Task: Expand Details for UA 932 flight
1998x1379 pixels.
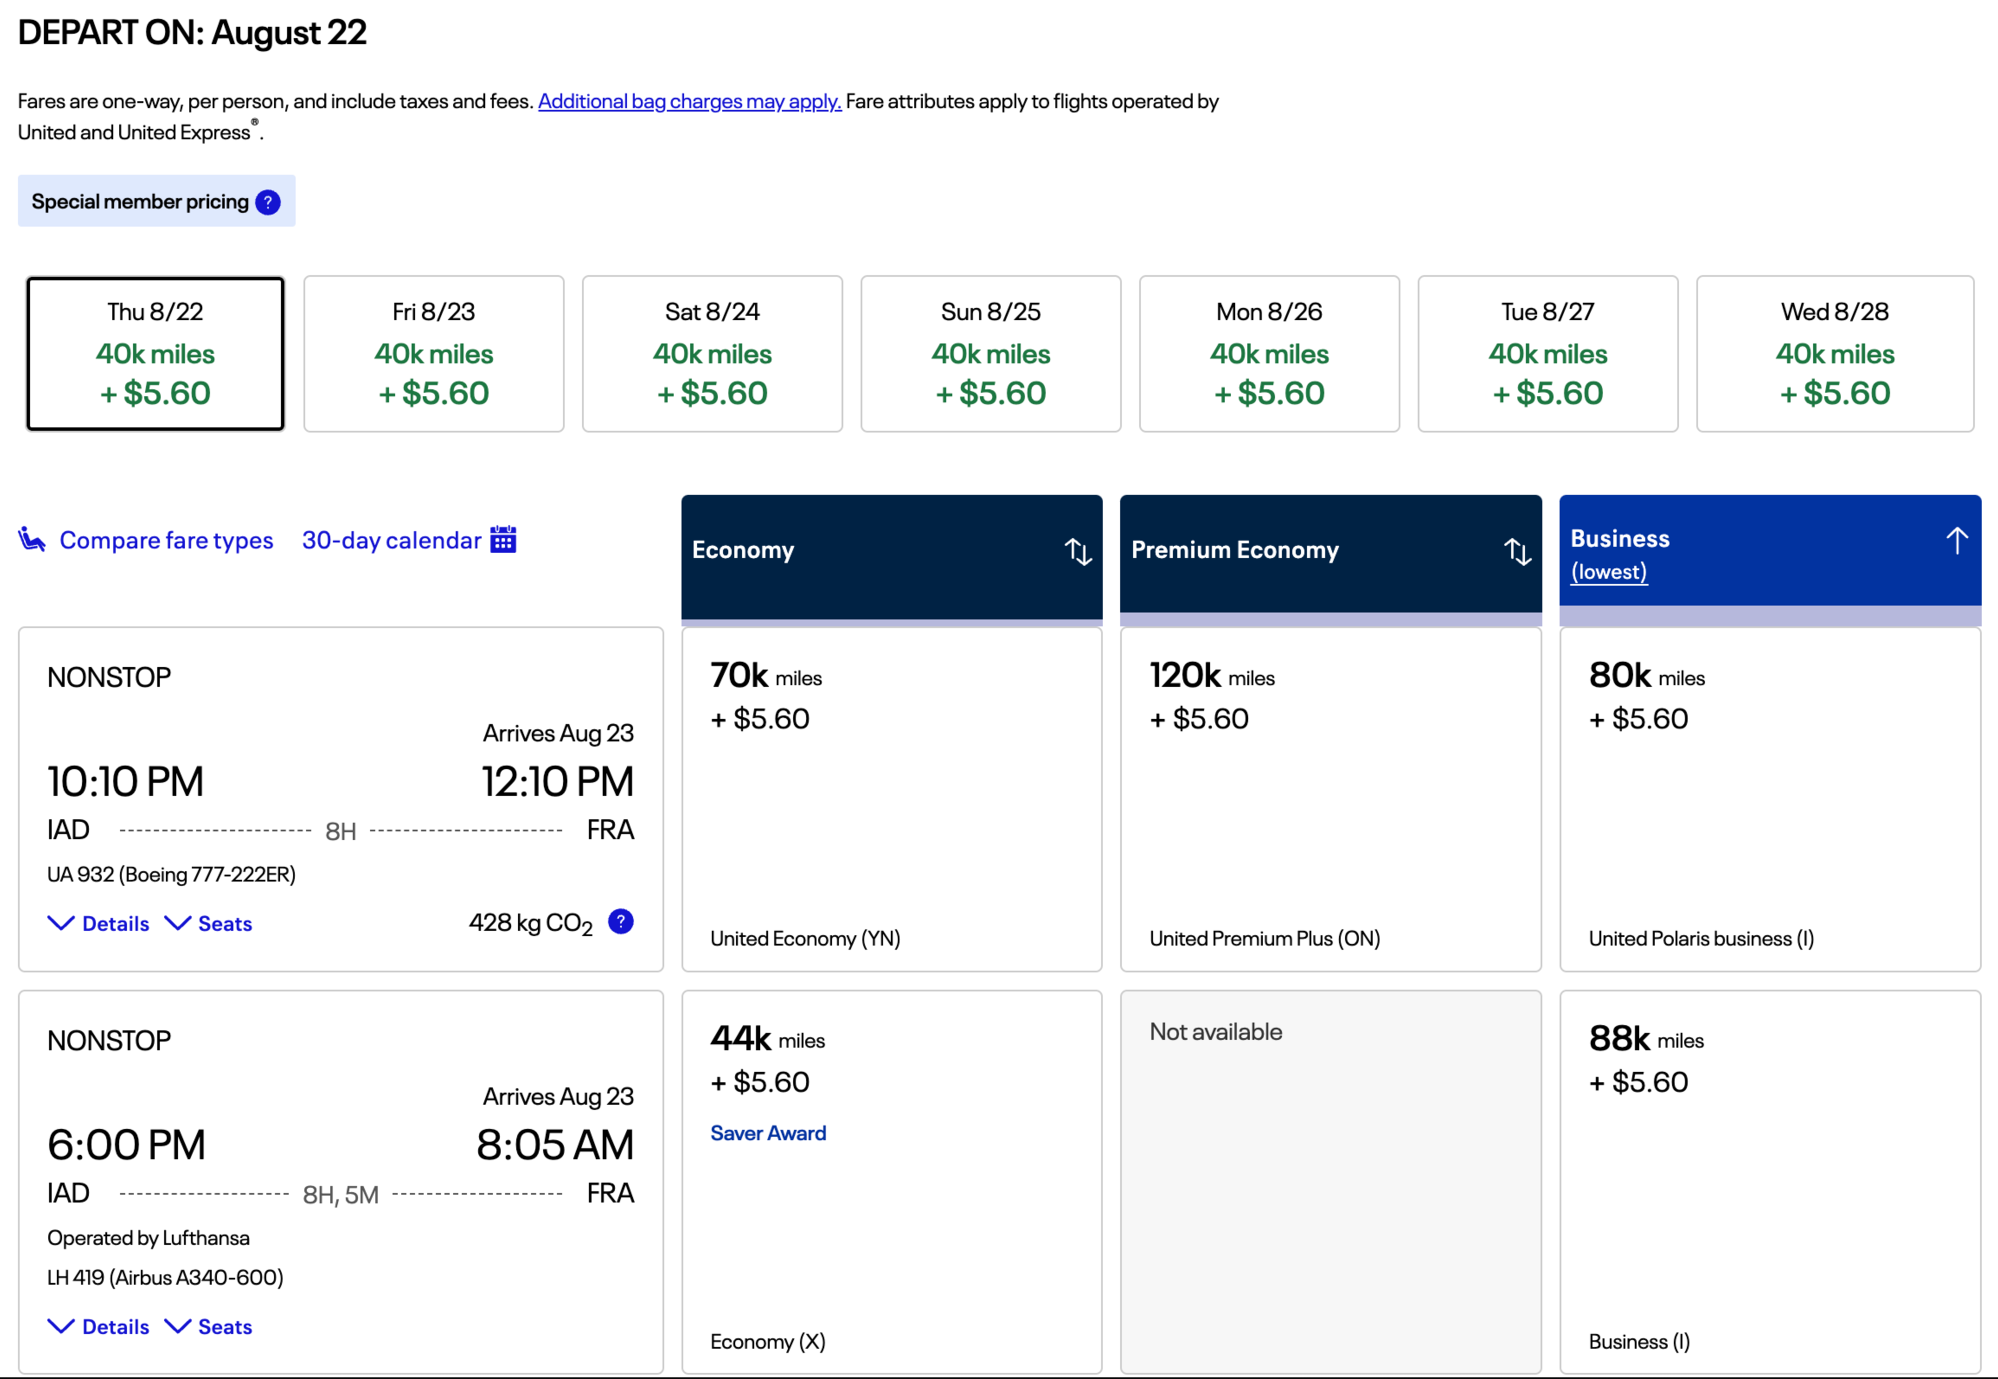Action: (99, 923)
